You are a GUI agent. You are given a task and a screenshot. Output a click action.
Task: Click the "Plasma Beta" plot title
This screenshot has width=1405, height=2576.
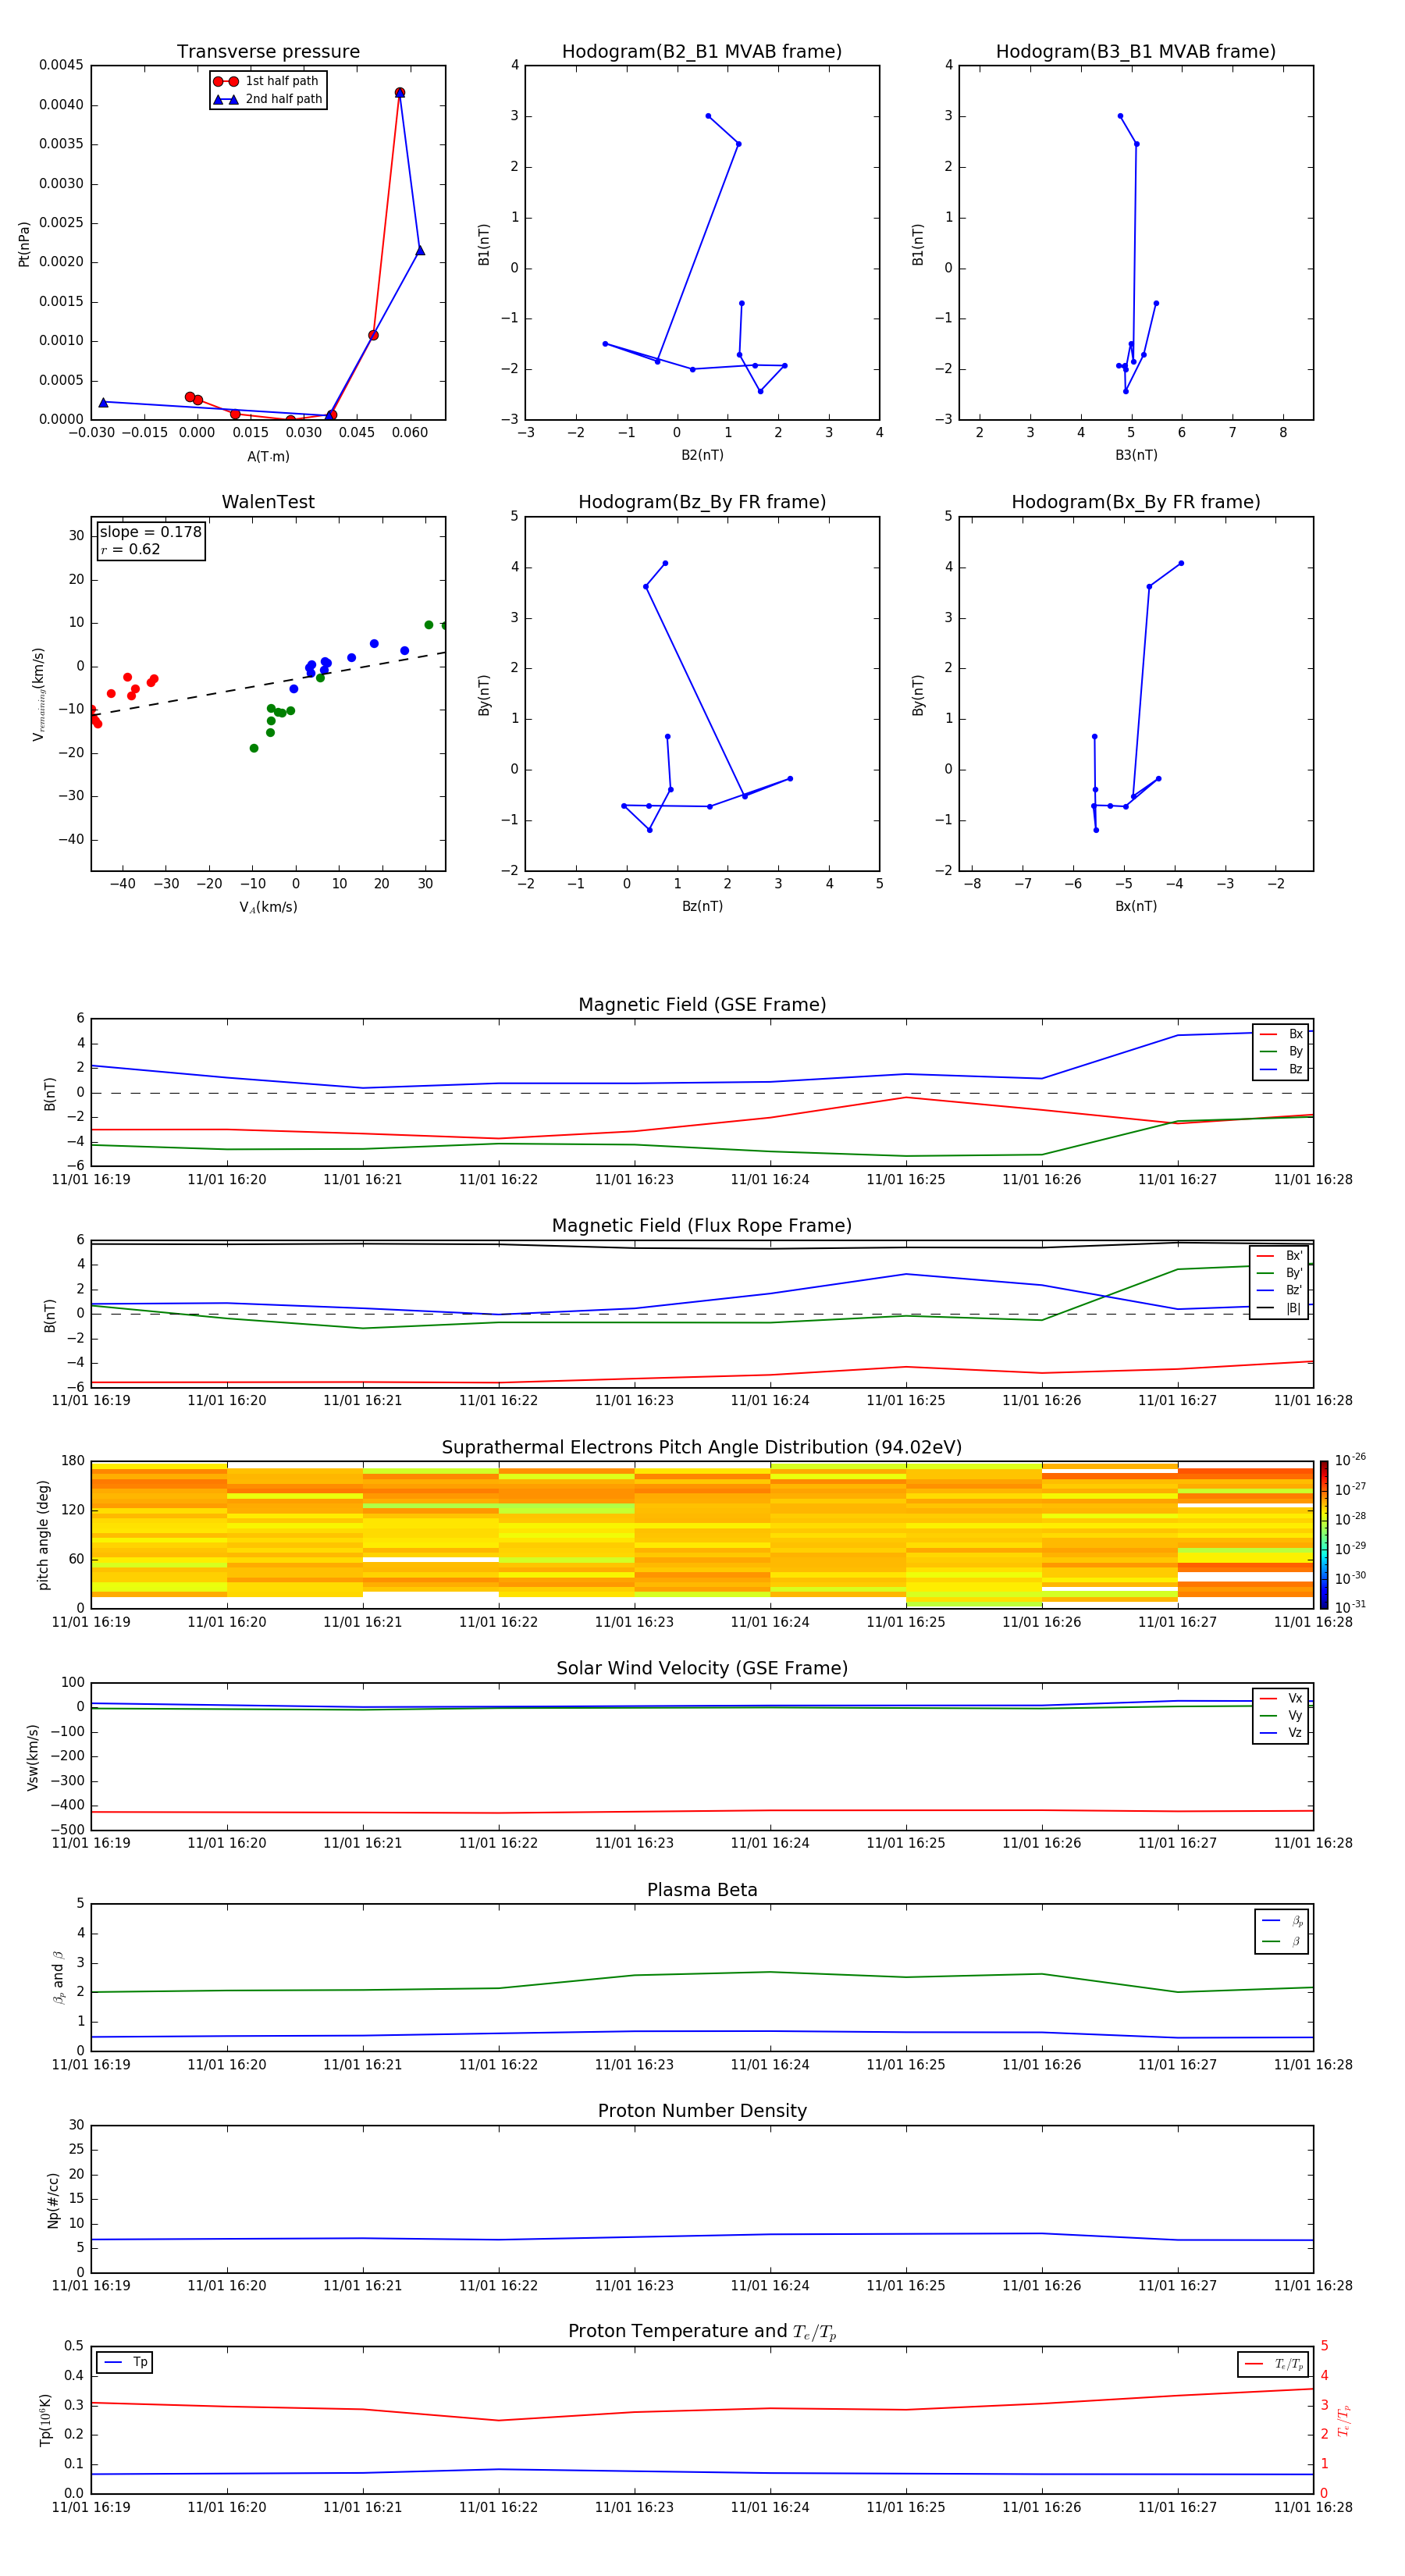pos(702,1891)
